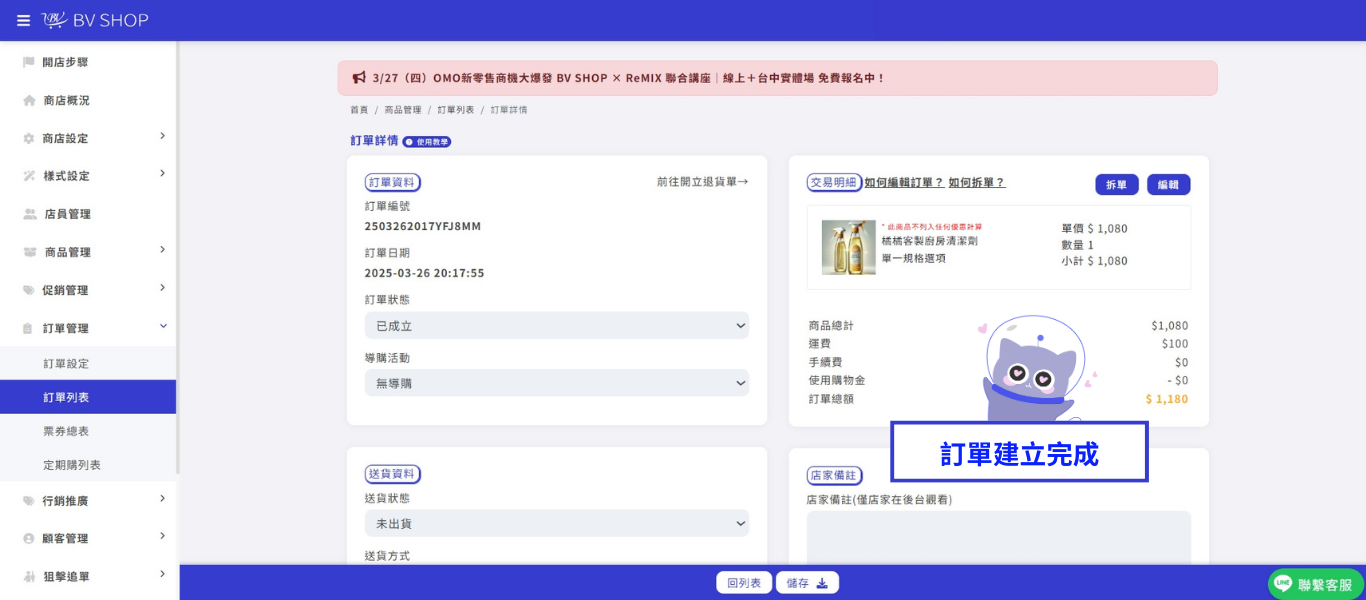Click the LINE icon on 聯繫客服
This screenshot has width=1366, height=600.
tap(1283, 584)
